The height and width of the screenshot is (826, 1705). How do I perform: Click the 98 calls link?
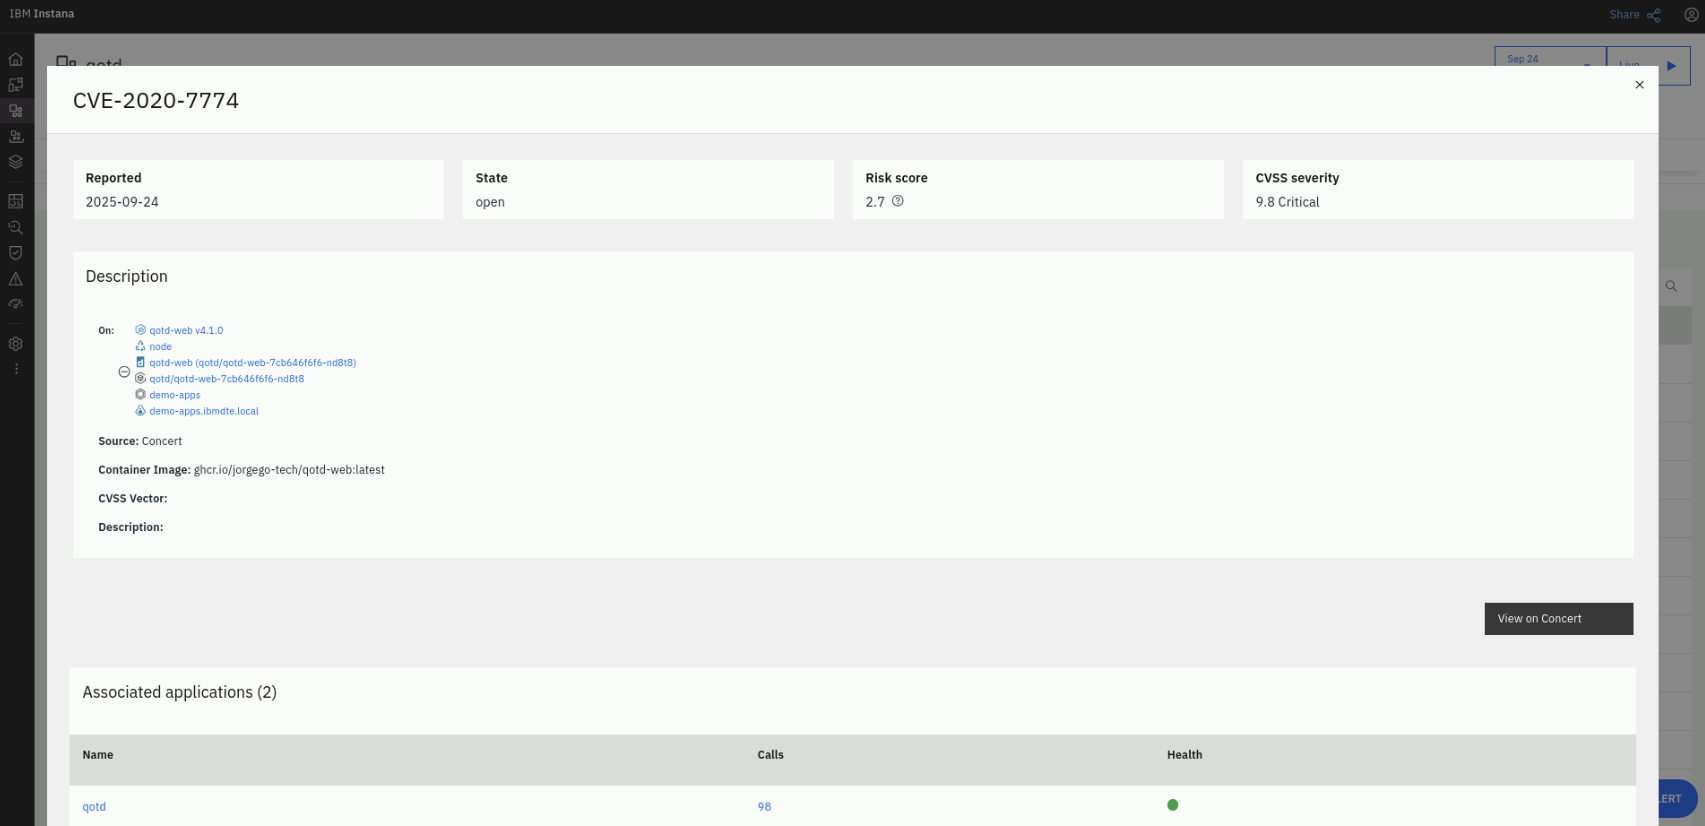point(764,807)
